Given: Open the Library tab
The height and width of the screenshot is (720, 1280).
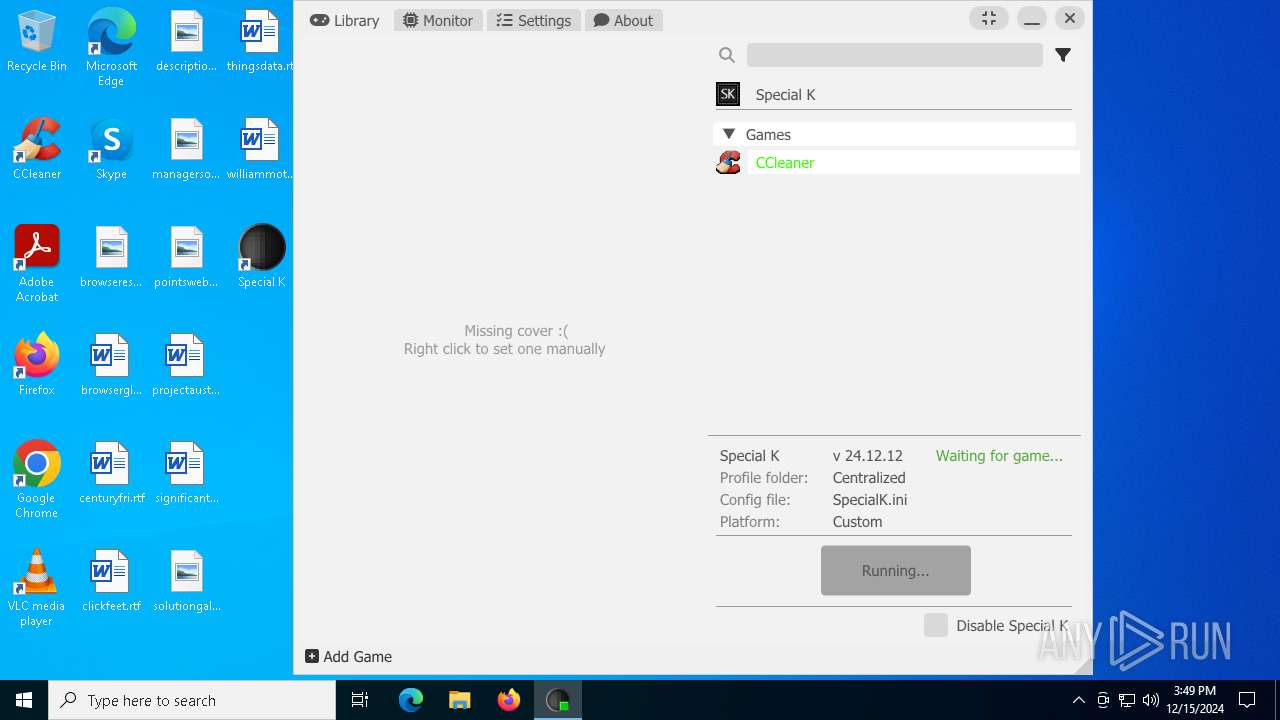Looking at the screenshot, I should tap(345, 20).
